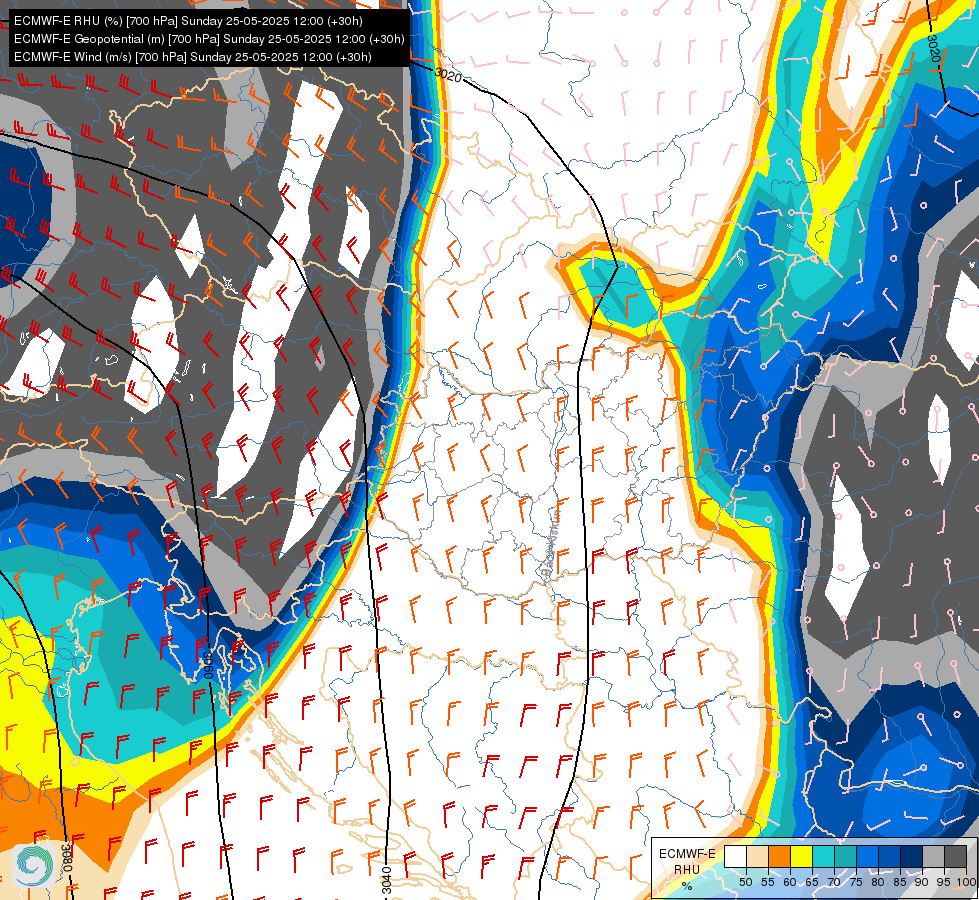Click the legend value '85'
This screenshot has width=979, height=900.
pos(900,883)
